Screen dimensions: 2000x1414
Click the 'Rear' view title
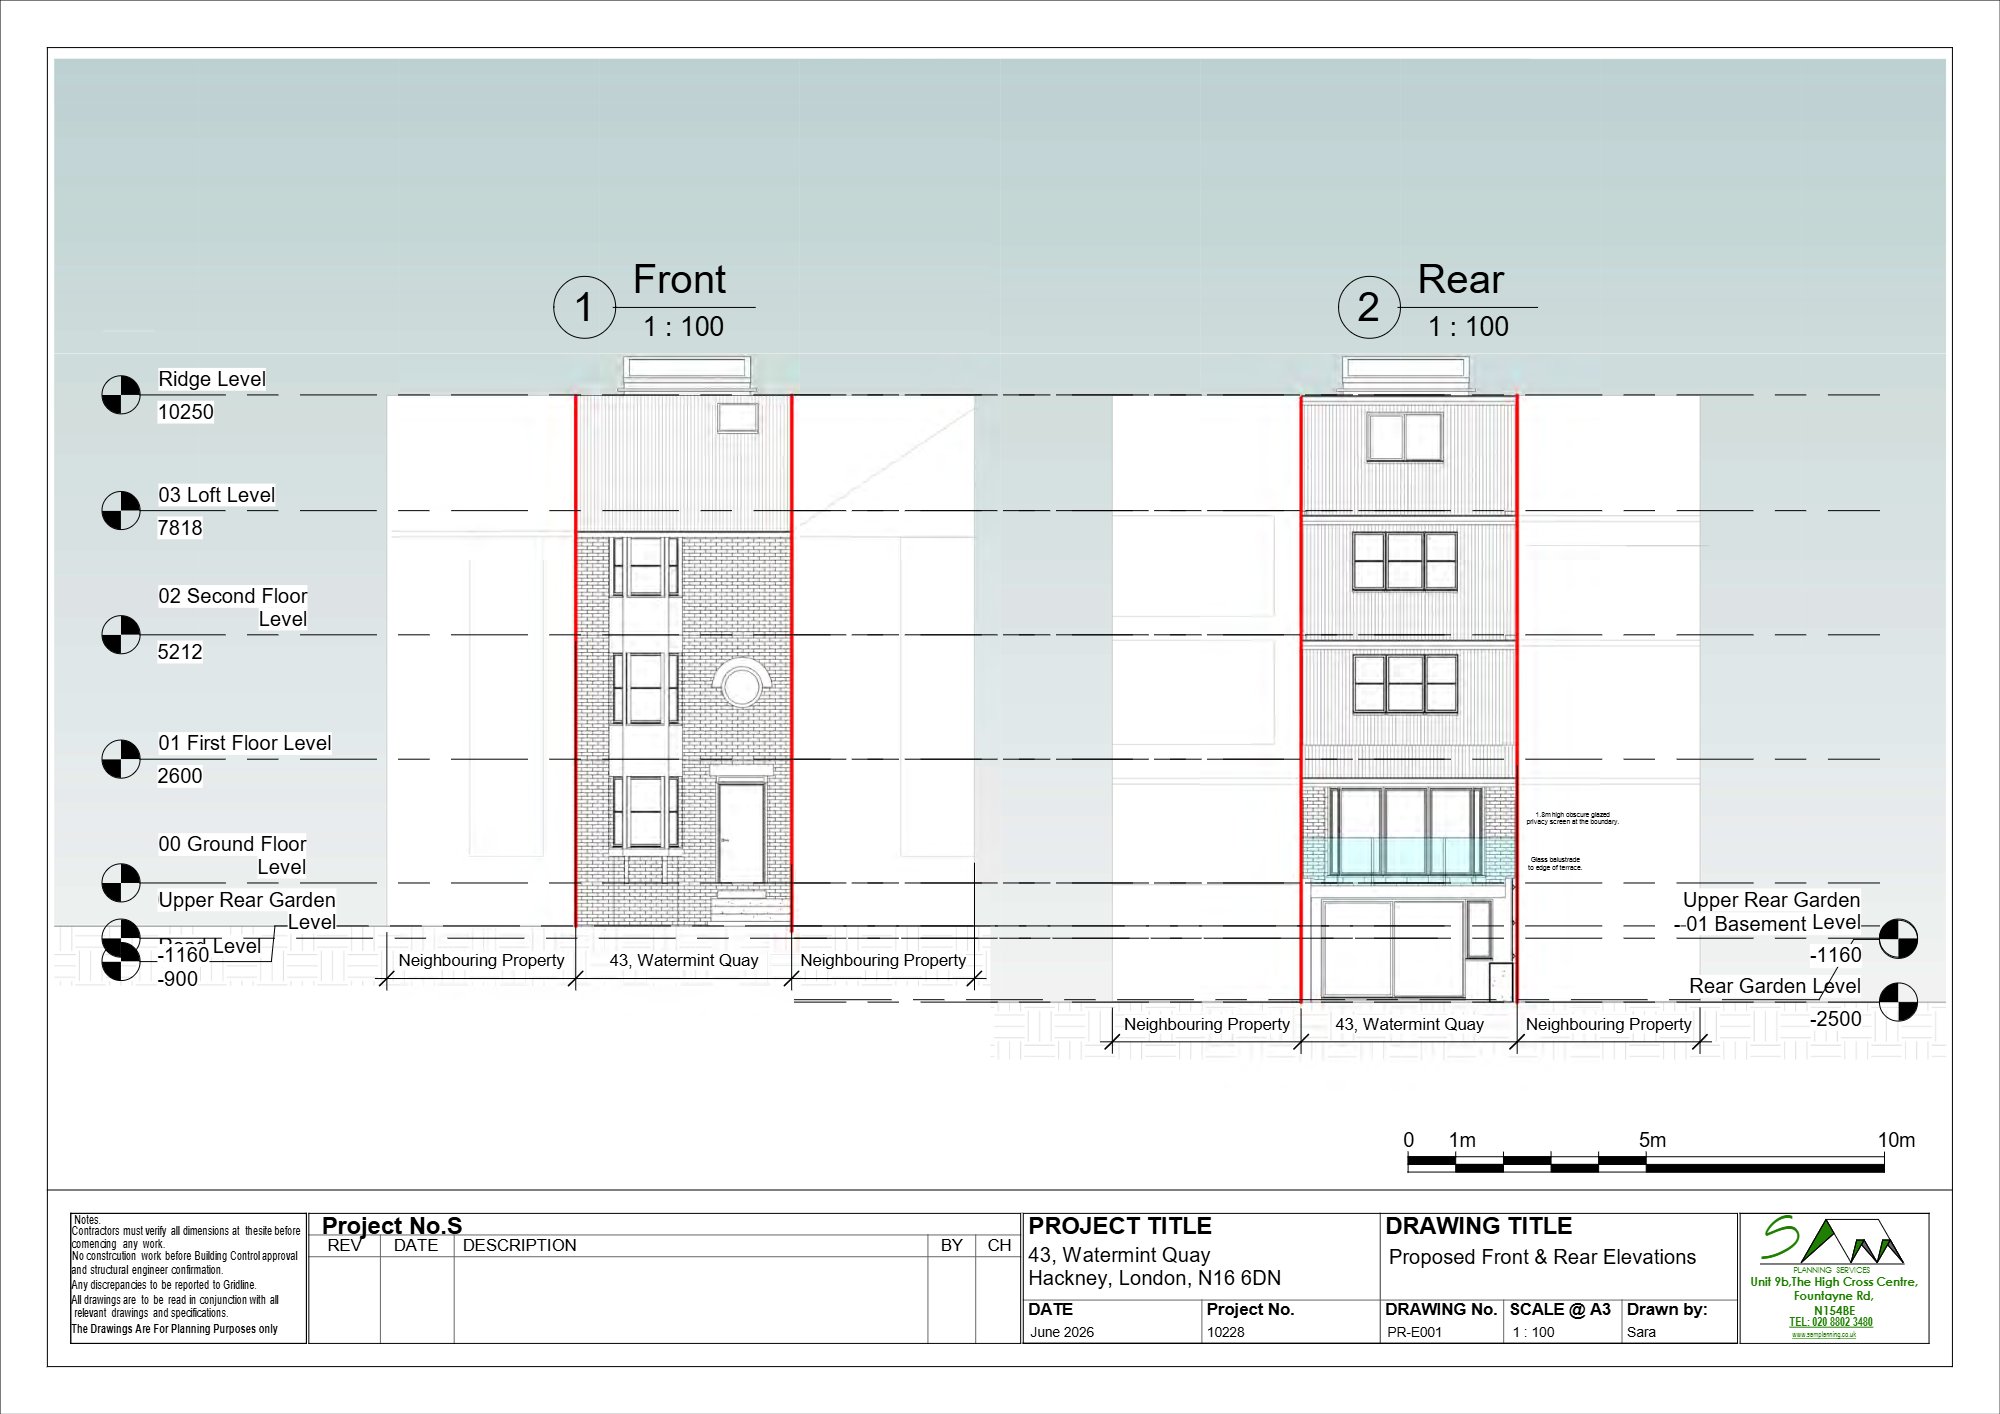pyautogui.click(x=1461, y=280)
